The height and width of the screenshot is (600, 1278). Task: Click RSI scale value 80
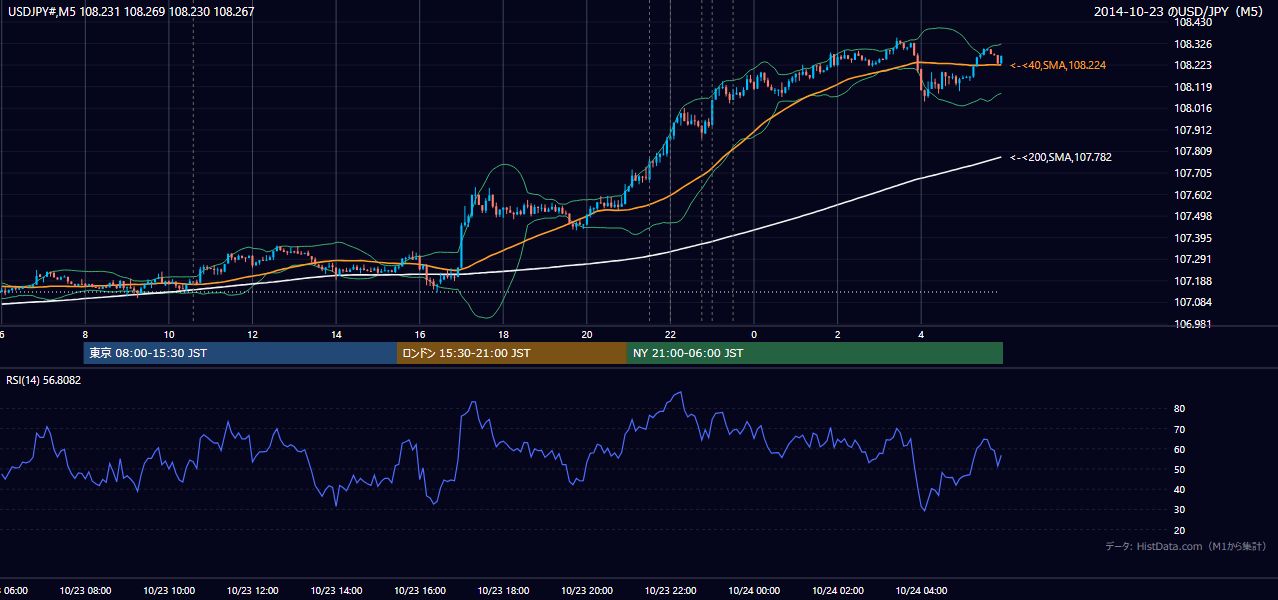[x=1180, y=409]
